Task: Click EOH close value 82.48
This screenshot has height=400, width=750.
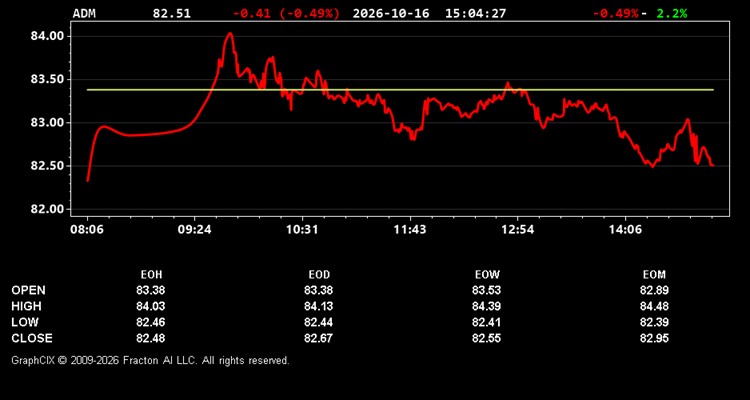Action: click(x=151, y=338)
